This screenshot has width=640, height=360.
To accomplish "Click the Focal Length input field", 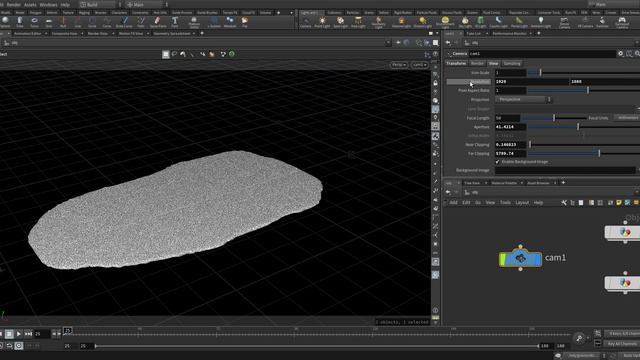I will pyautogui.click(x=507, y=118).
